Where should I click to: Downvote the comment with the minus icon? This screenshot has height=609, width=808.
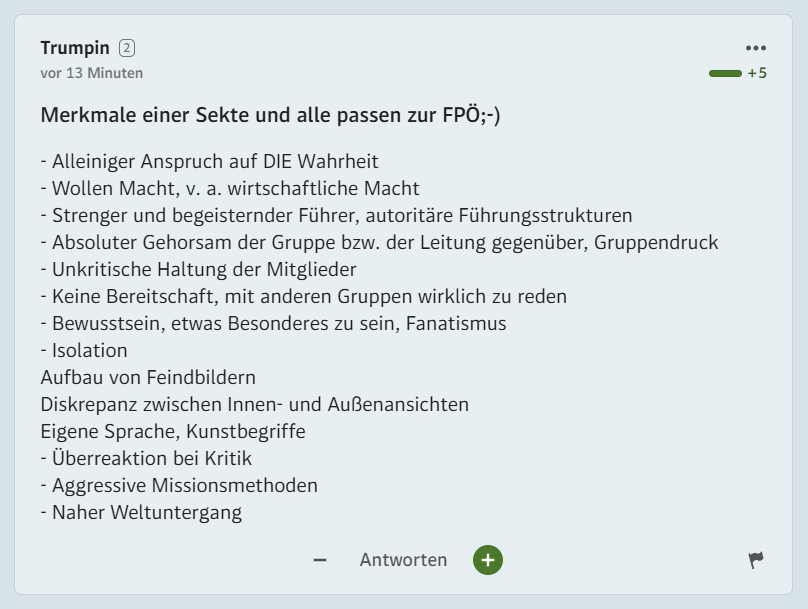tap(320, 560)
